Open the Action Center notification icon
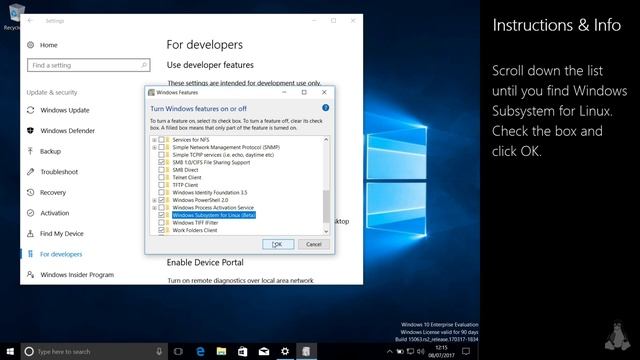This screenshot has height=360, width=640. pyautogui.click(x=466, y=351)
